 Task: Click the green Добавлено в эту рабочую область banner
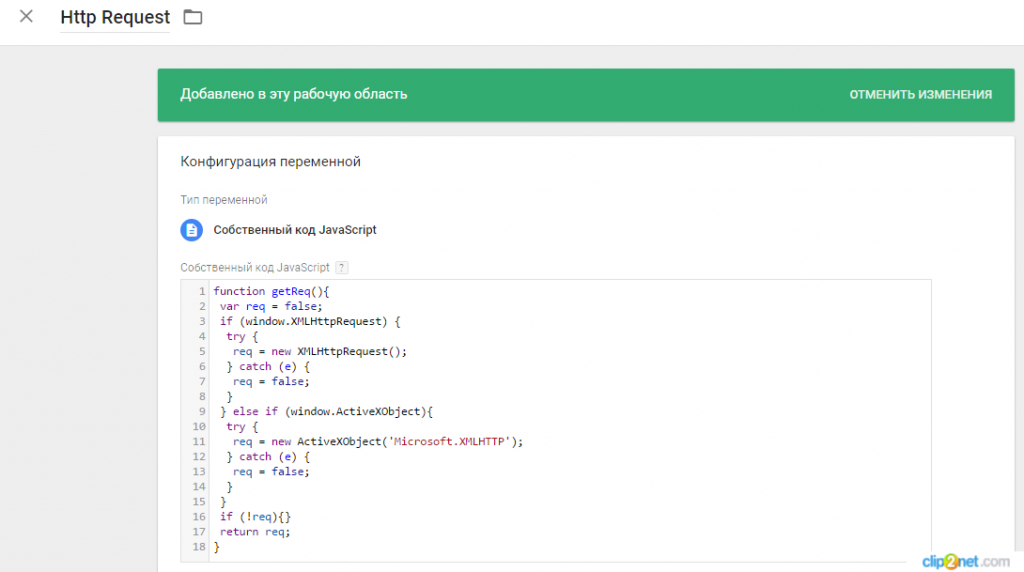[586, 95]
